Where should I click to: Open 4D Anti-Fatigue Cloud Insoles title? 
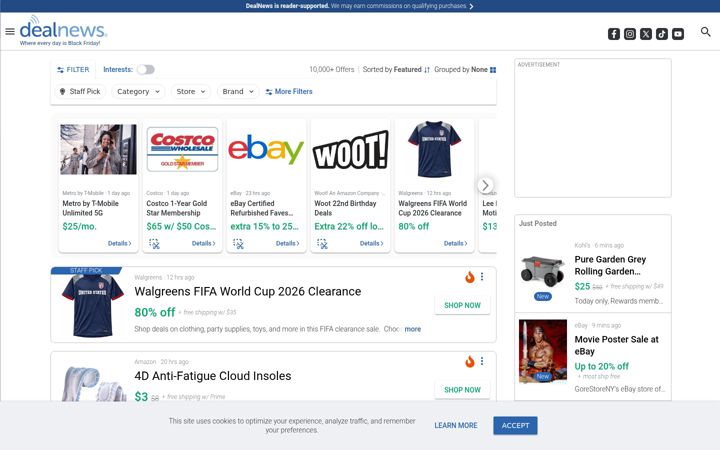click(x=213, y=376)
